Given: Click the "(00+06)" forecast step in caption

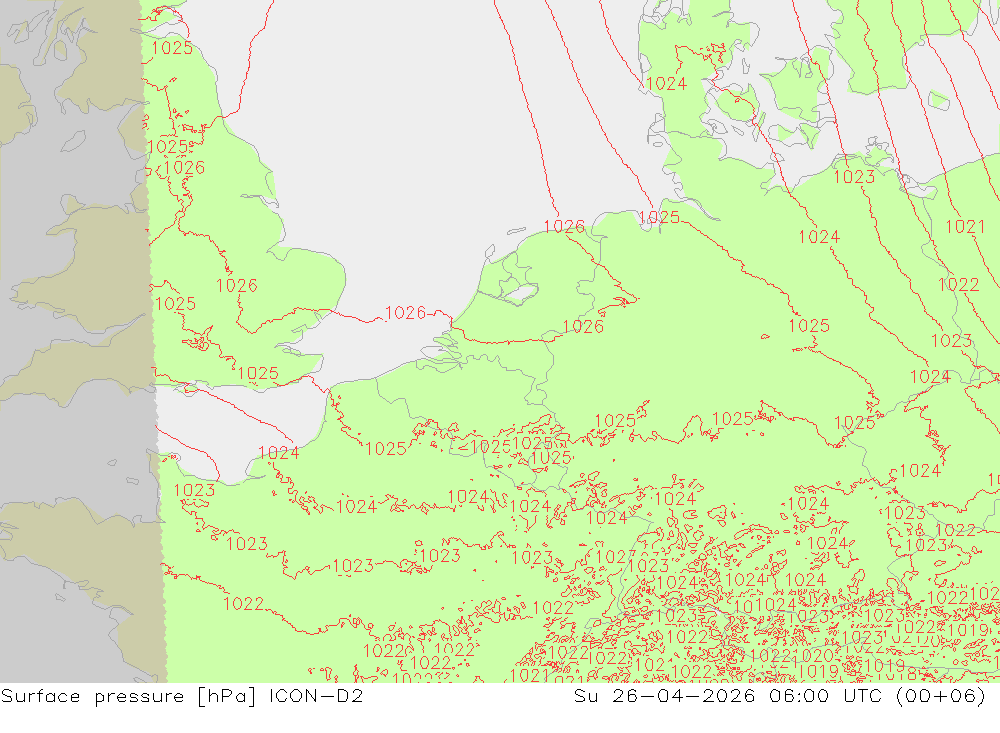Looking at the screenshot, I should (941, 696).
